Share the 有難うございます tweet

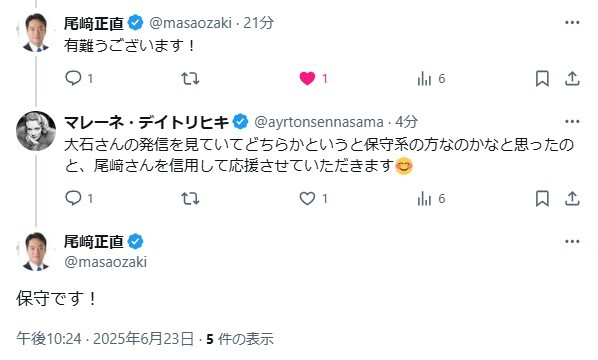point(572,79)
